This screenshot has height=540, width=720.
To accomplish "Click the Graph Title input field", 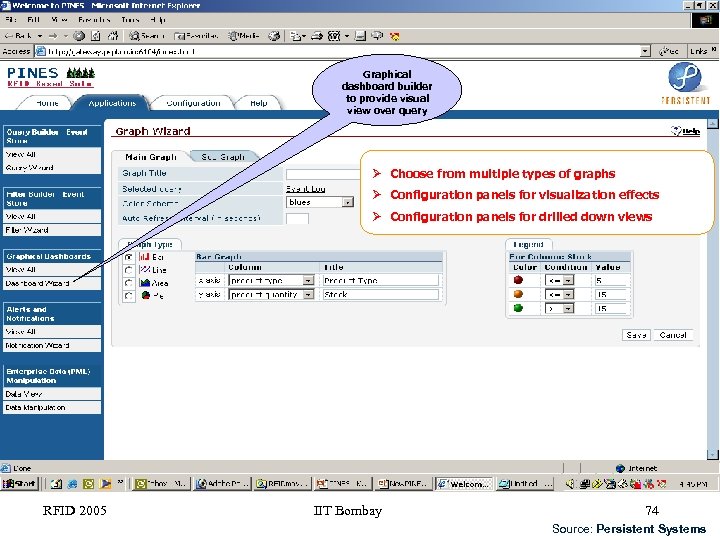I will [x=323, y=174].
